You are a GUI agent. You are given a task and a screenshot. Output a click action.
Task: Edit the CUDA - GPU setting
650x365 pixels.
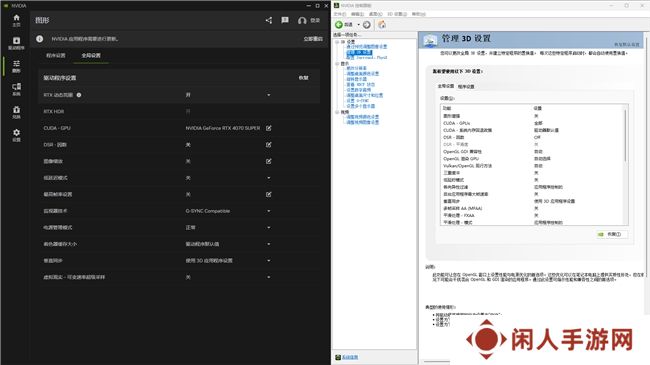click(x=269, y=128)
